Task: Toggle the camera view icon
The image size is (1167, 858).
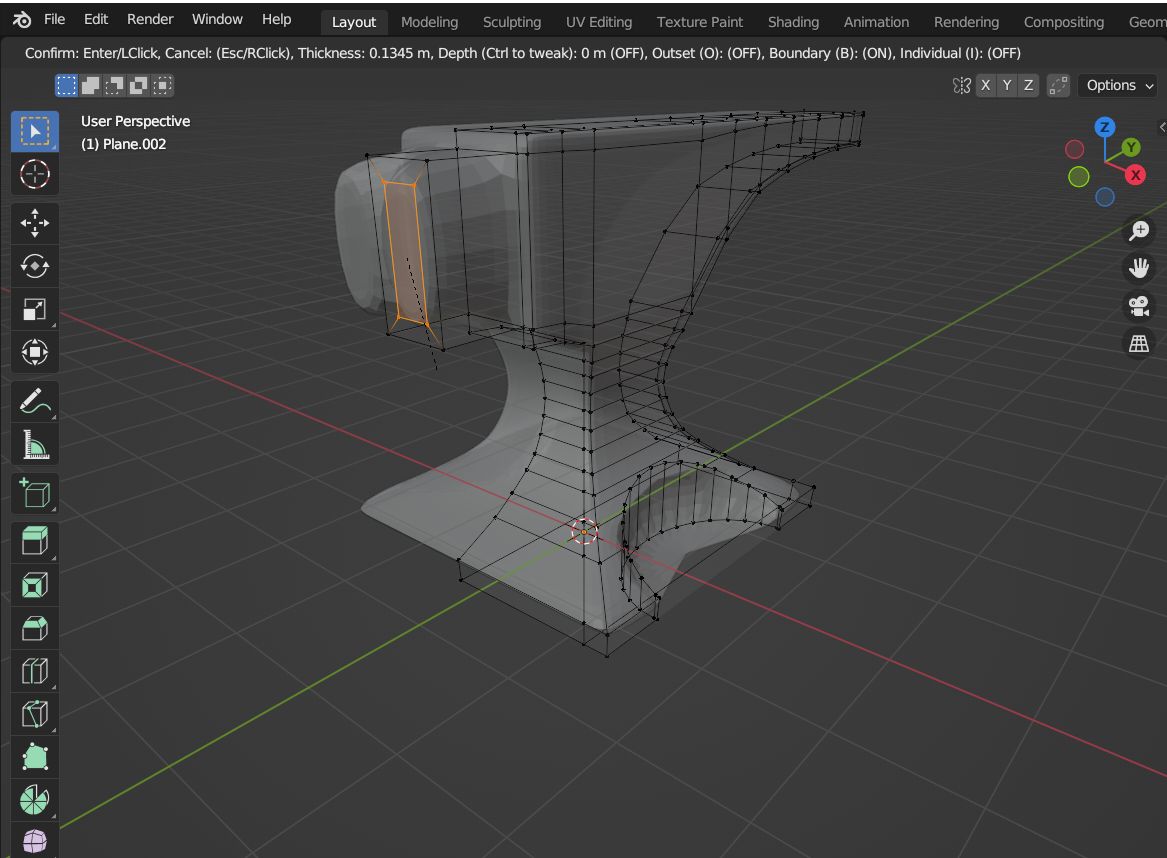Action: (x=1139, y=306)
